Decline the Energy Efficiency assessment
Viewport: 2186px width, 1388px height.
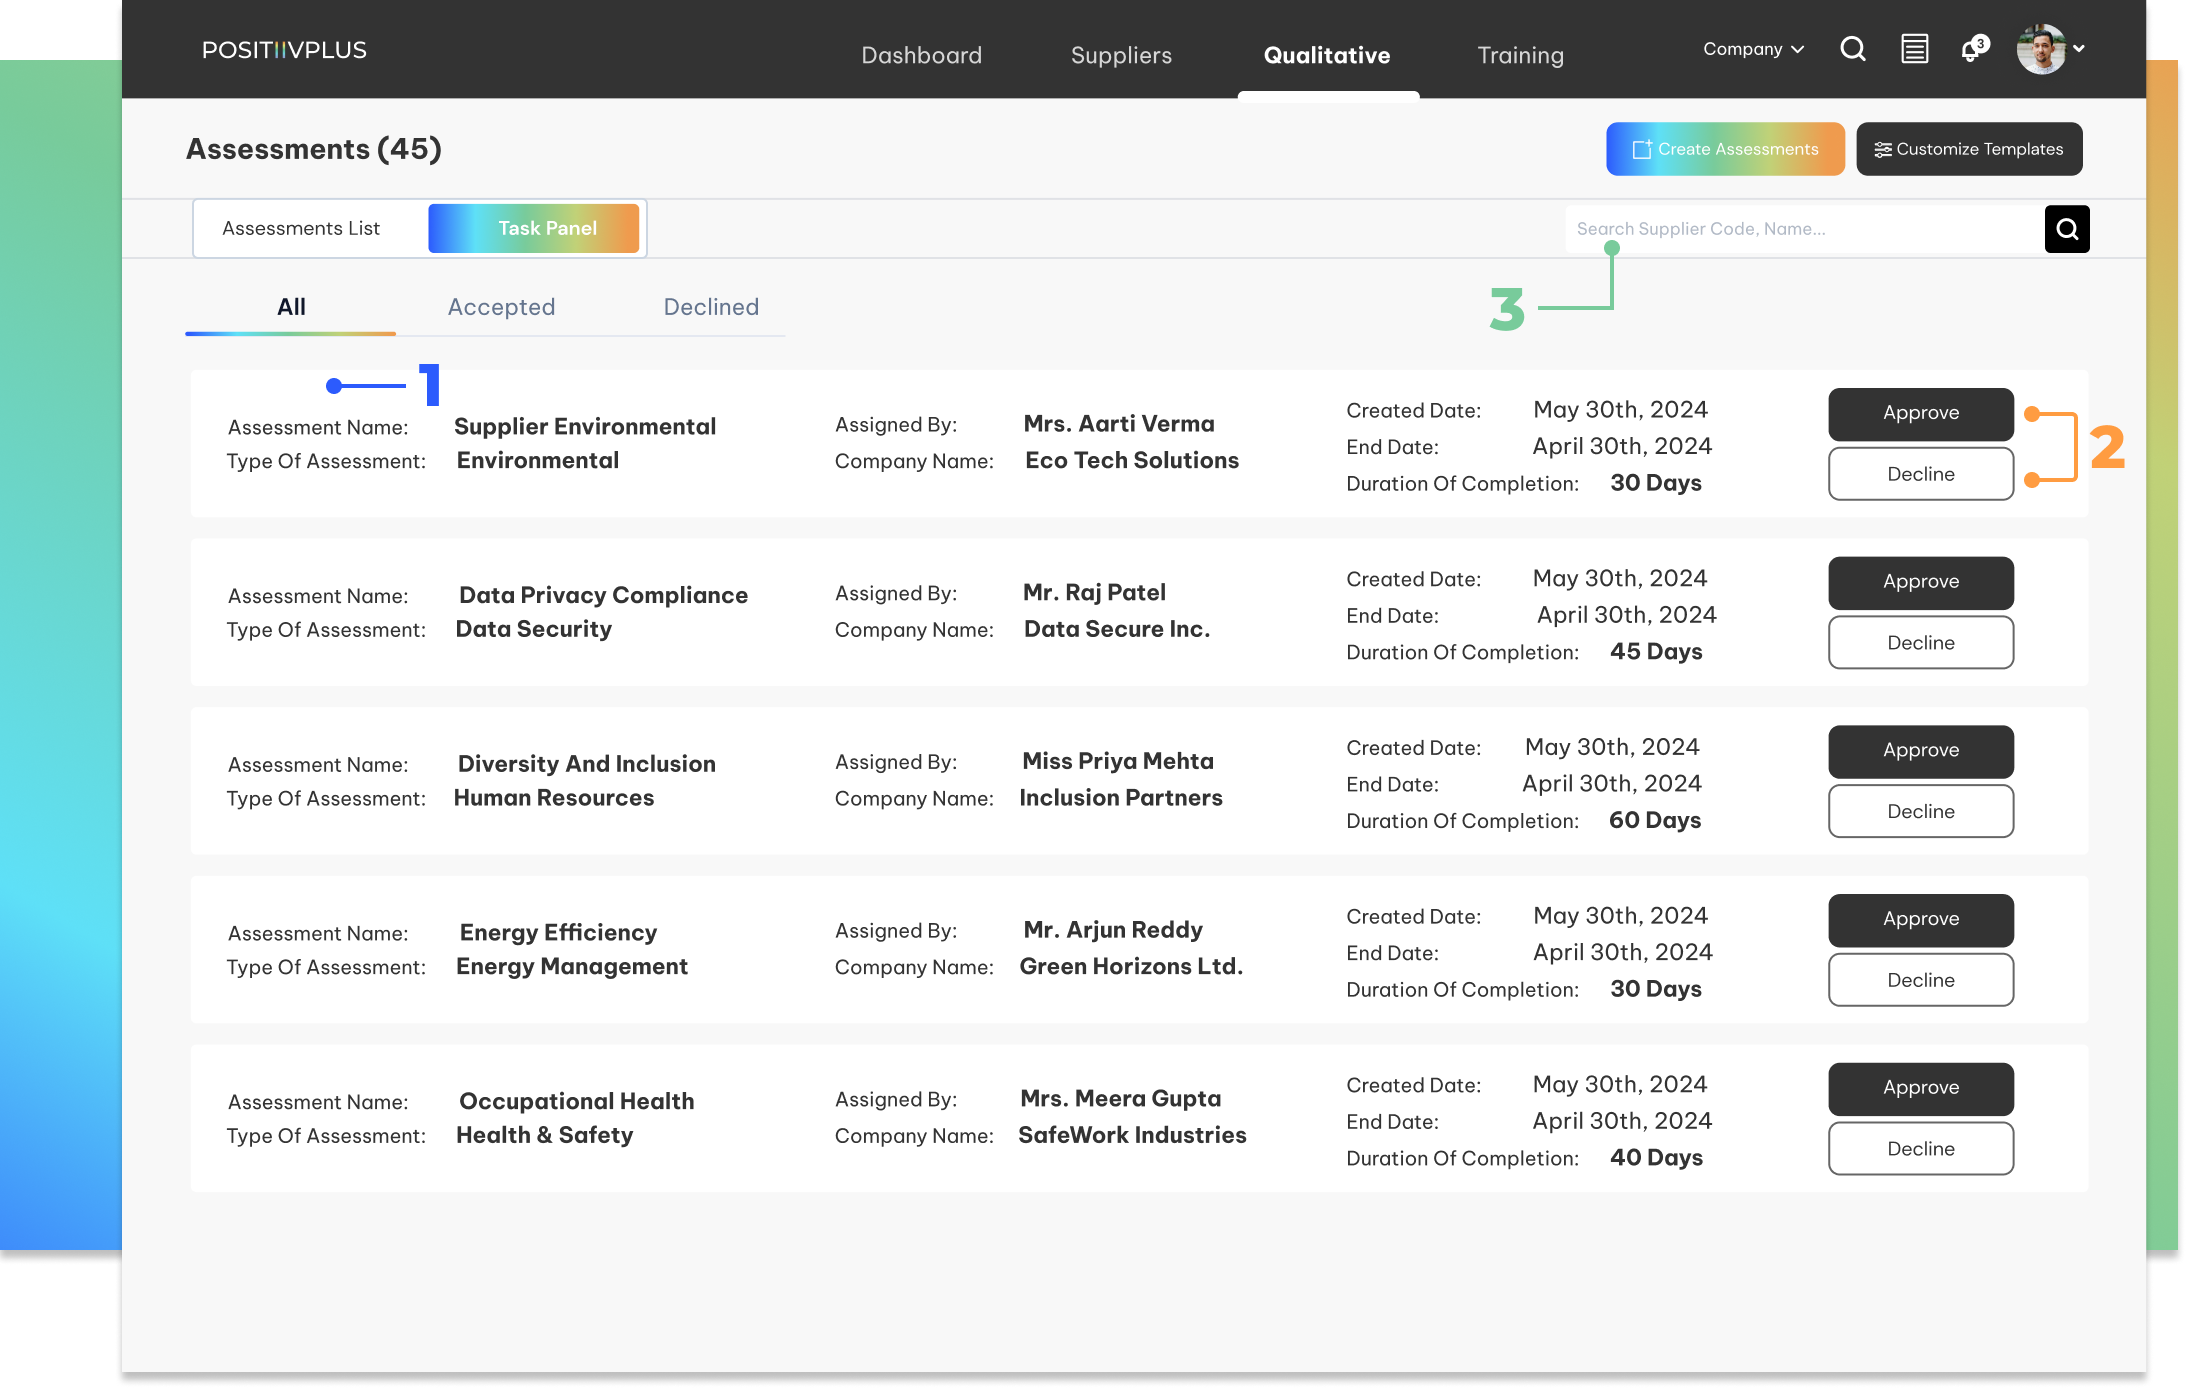click(1920, 980)
